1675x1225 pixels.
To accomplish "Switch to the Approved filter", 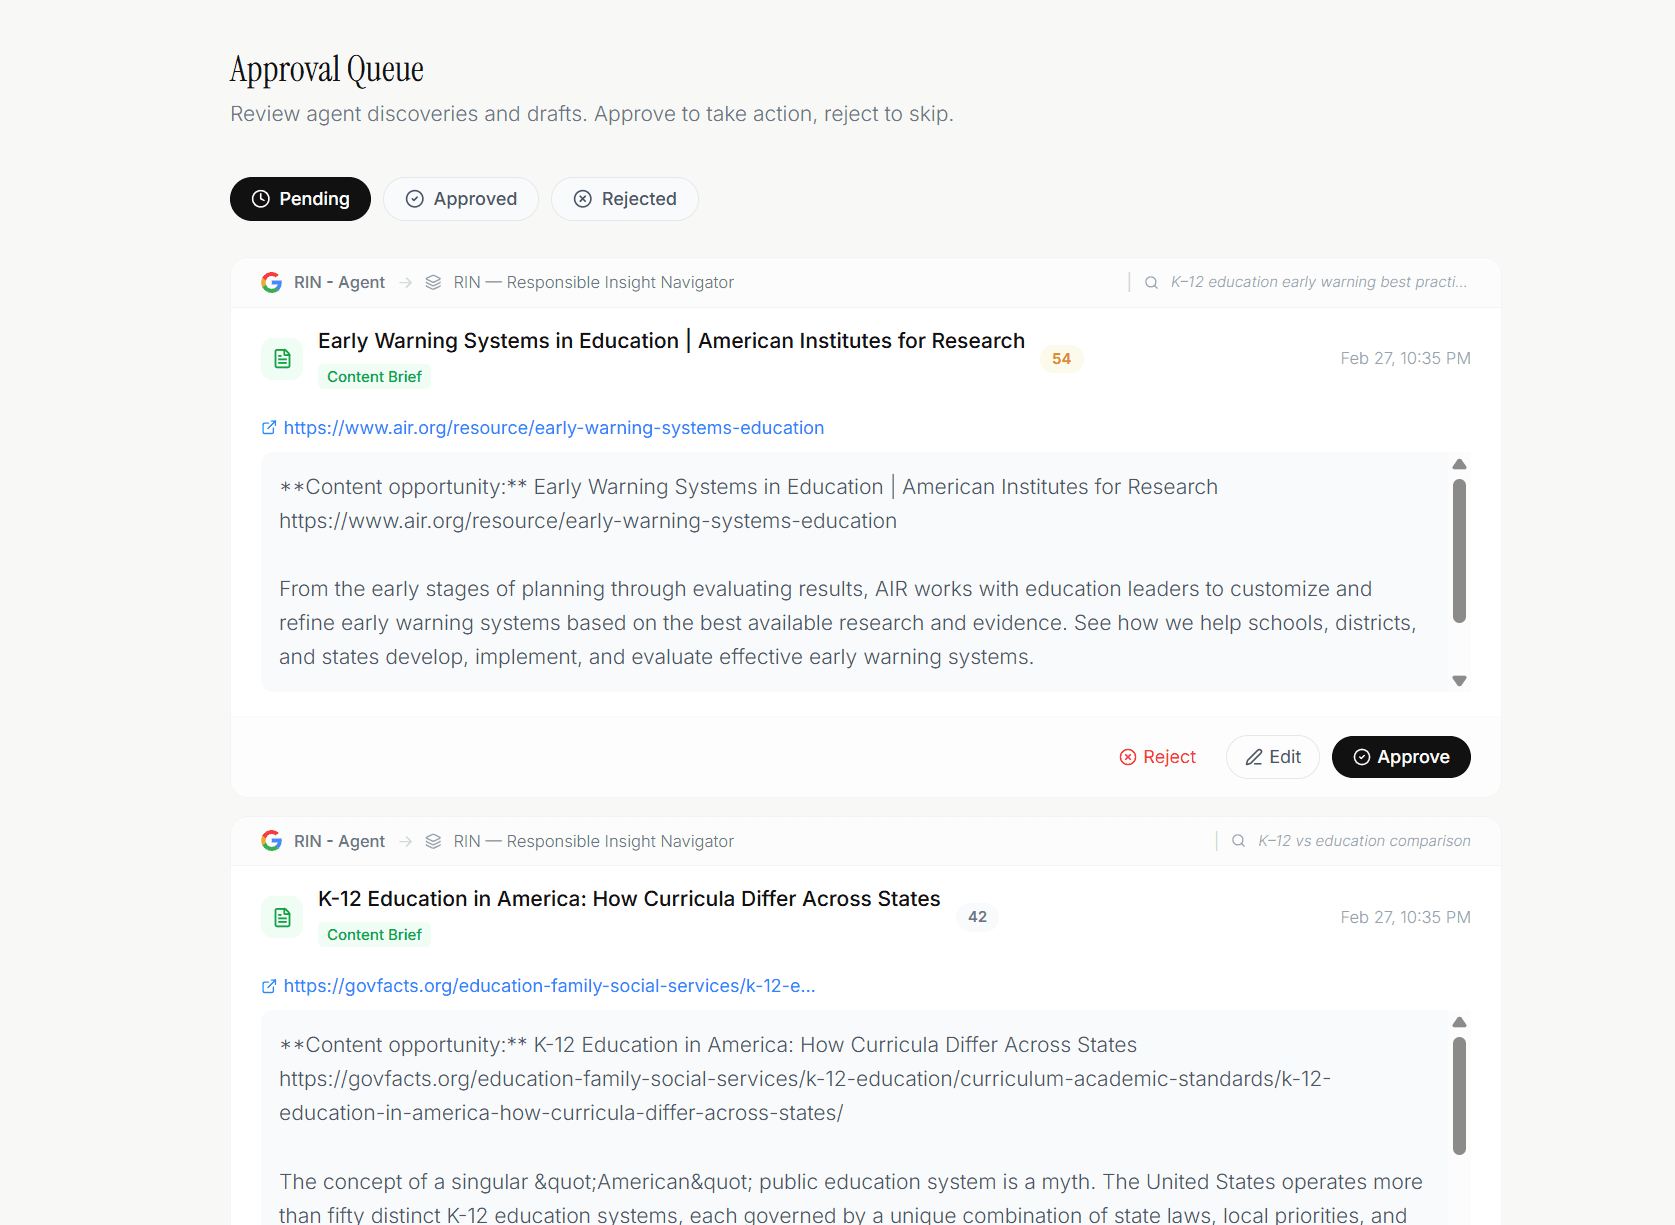I will point(461,198).
